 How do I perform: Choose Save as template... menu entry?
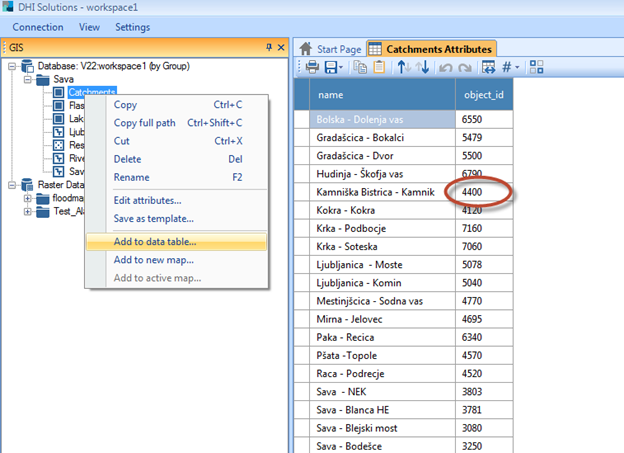(x=176, y=219)
